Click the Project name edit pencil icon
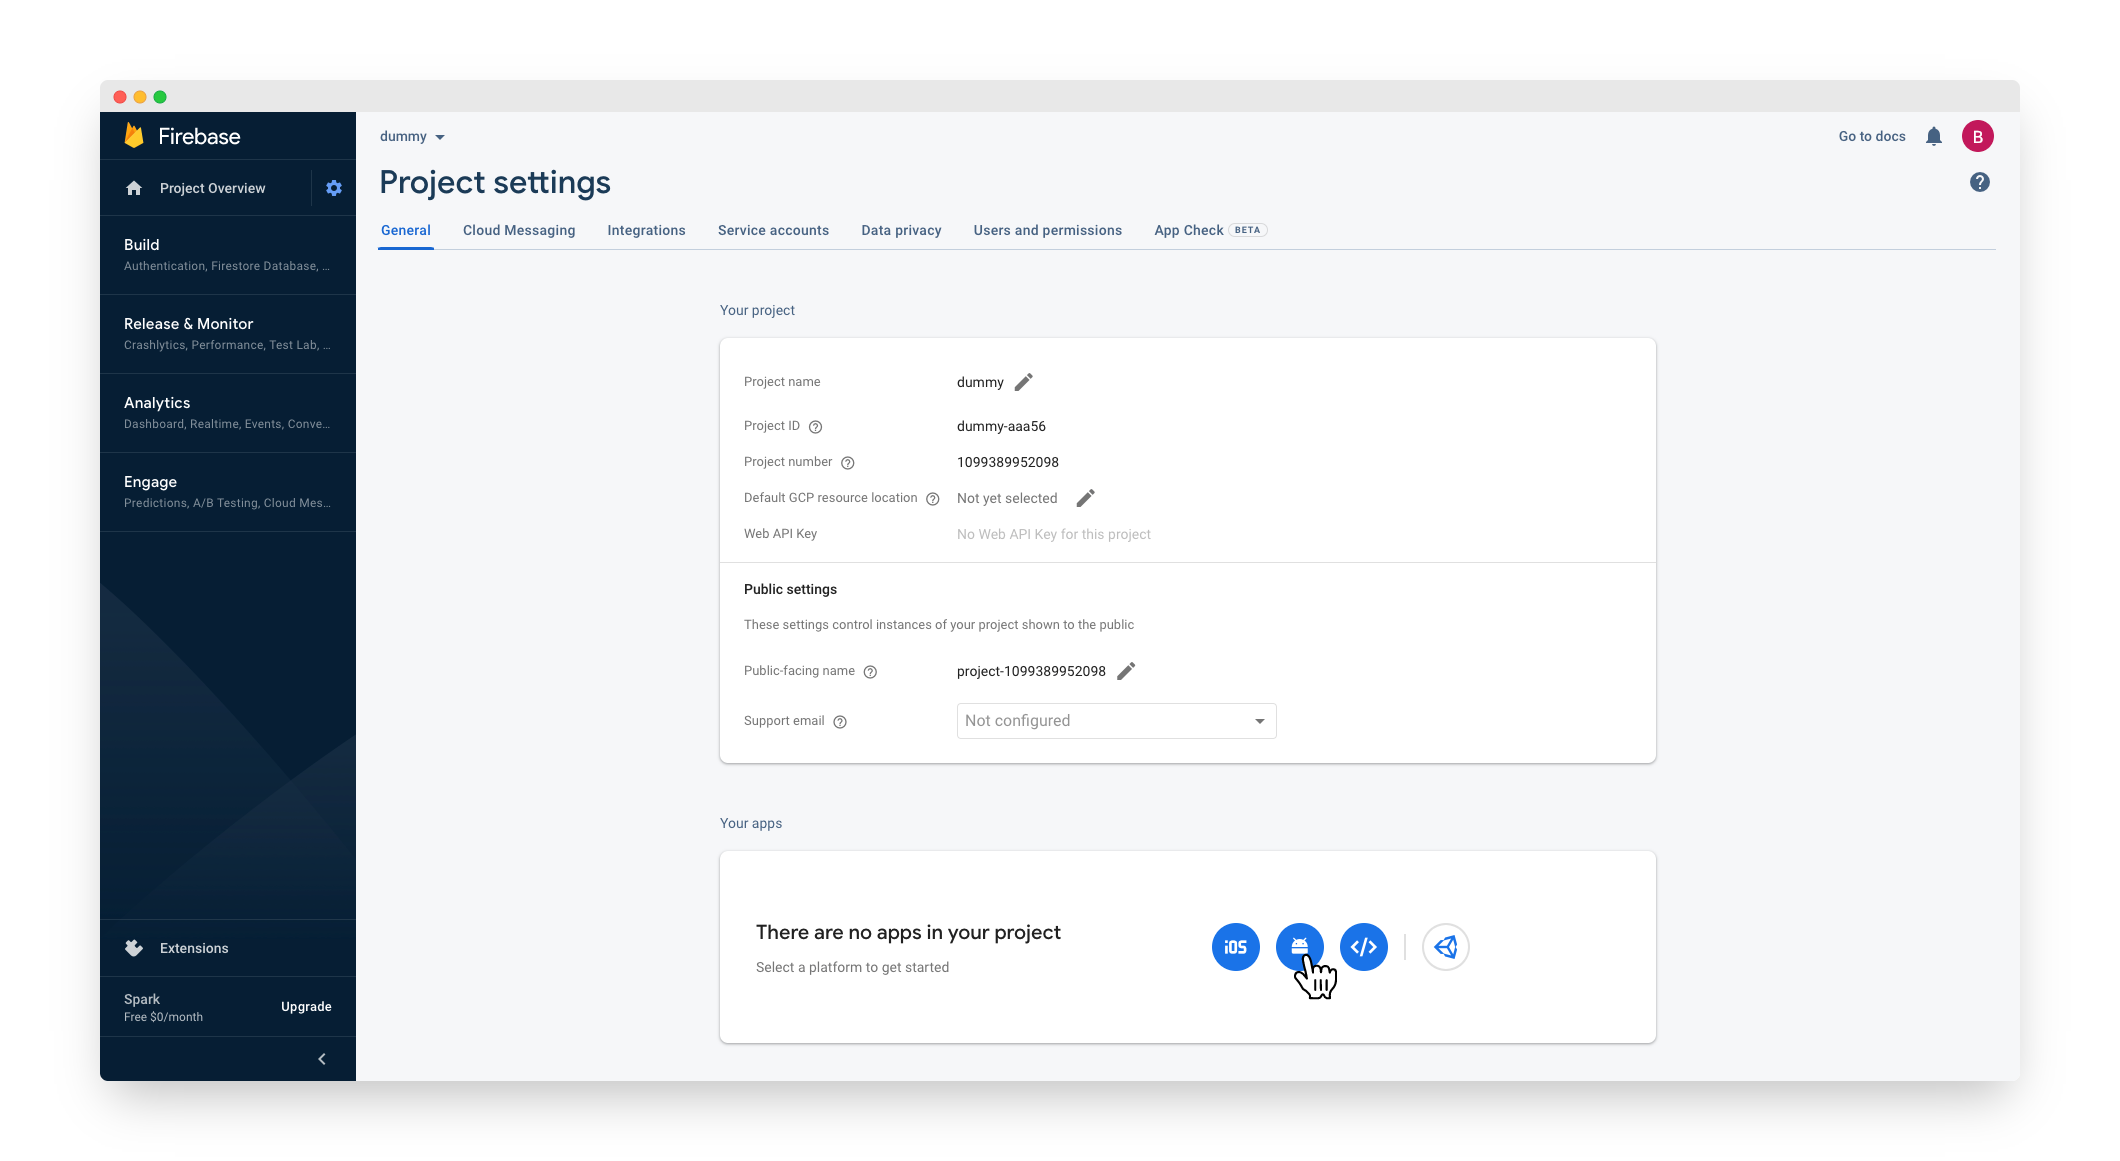 click(1024, 382)
